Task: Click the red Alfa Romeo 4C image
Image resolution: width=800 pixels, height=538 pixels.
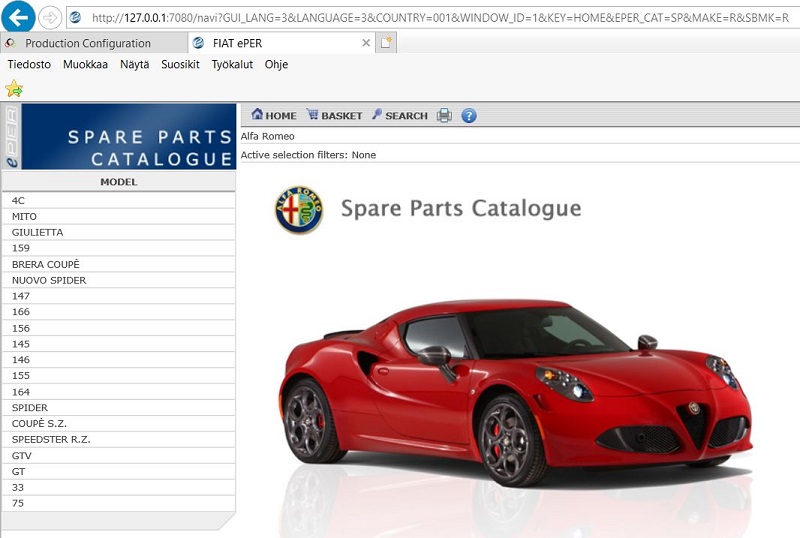Action: pos(514,392)
